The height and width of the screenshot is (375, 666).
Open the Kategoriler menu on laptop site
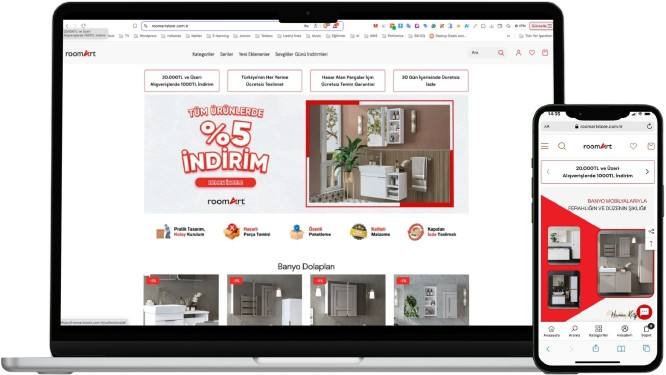pos(203,54)
